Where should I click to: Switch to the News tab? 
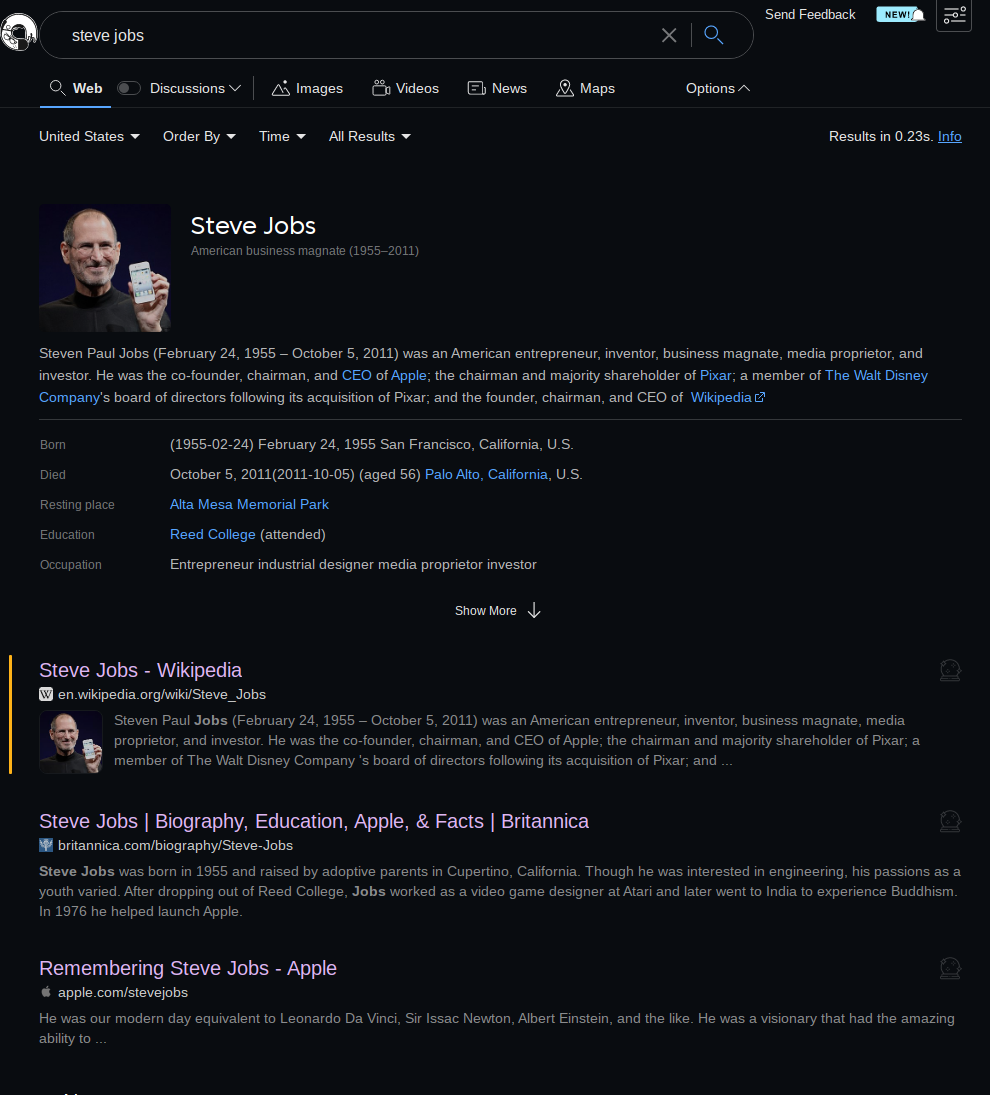(x=497, y=89)
